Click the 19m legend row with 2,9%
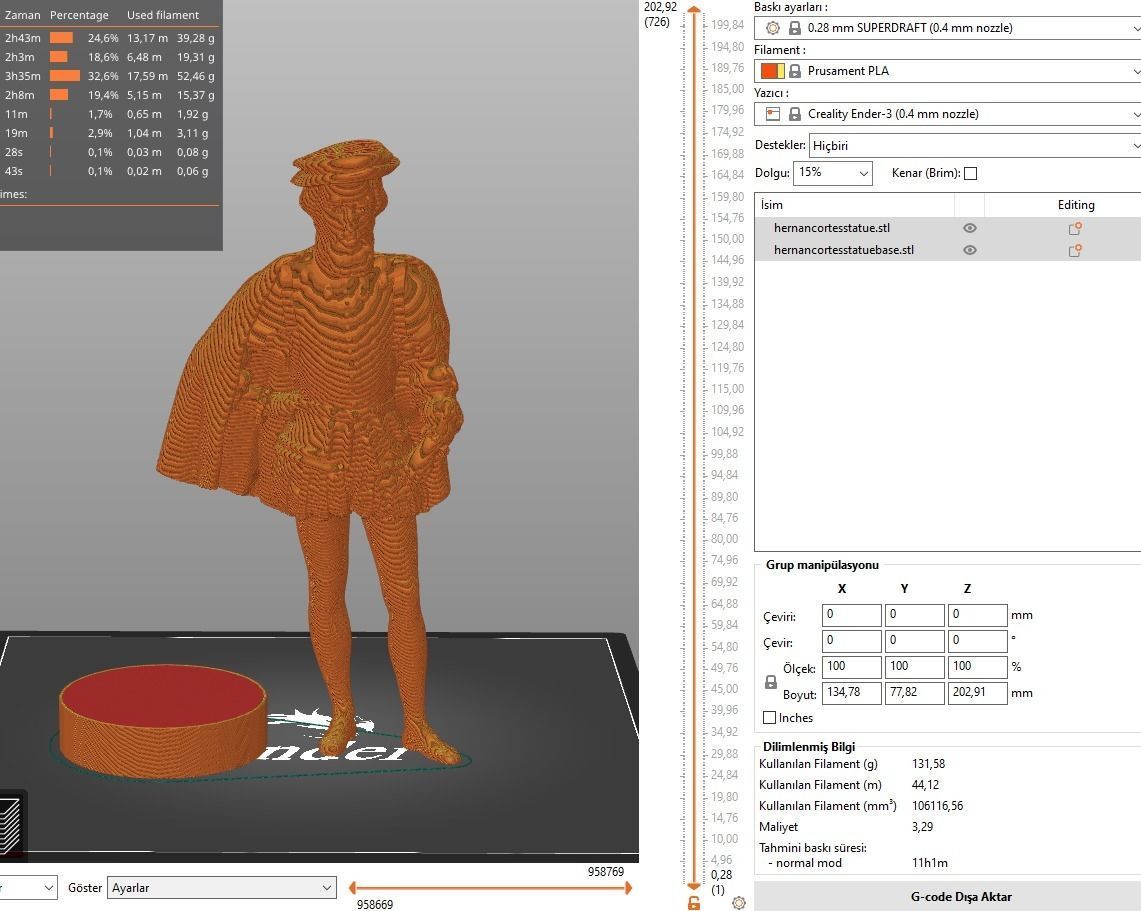Viewport: 1141px width, 911px height. pyautogui.click(x=109, y=133)
